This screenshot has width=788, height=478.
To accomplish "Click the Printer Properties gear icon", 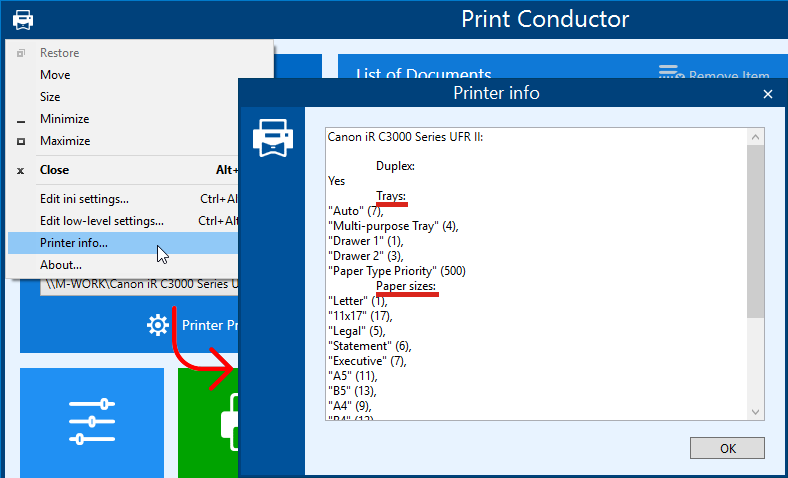I will pyautogui.click(x=158, y=325).
